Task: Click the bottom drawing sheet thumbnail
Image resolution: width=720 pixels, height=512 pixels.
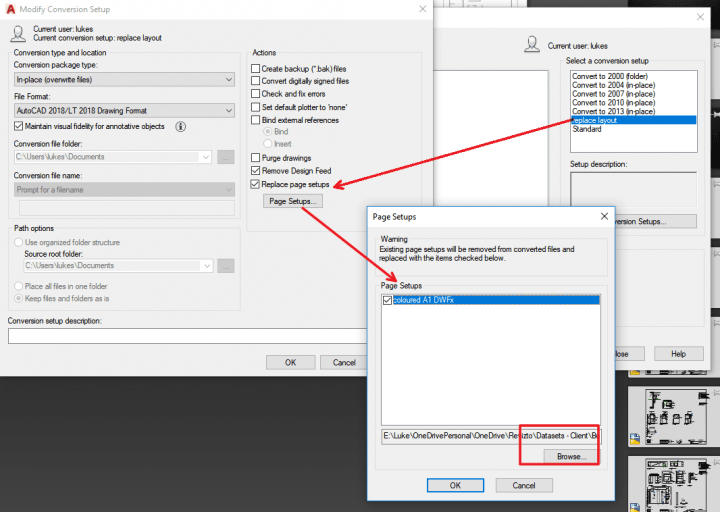Action: pos(676,485)
